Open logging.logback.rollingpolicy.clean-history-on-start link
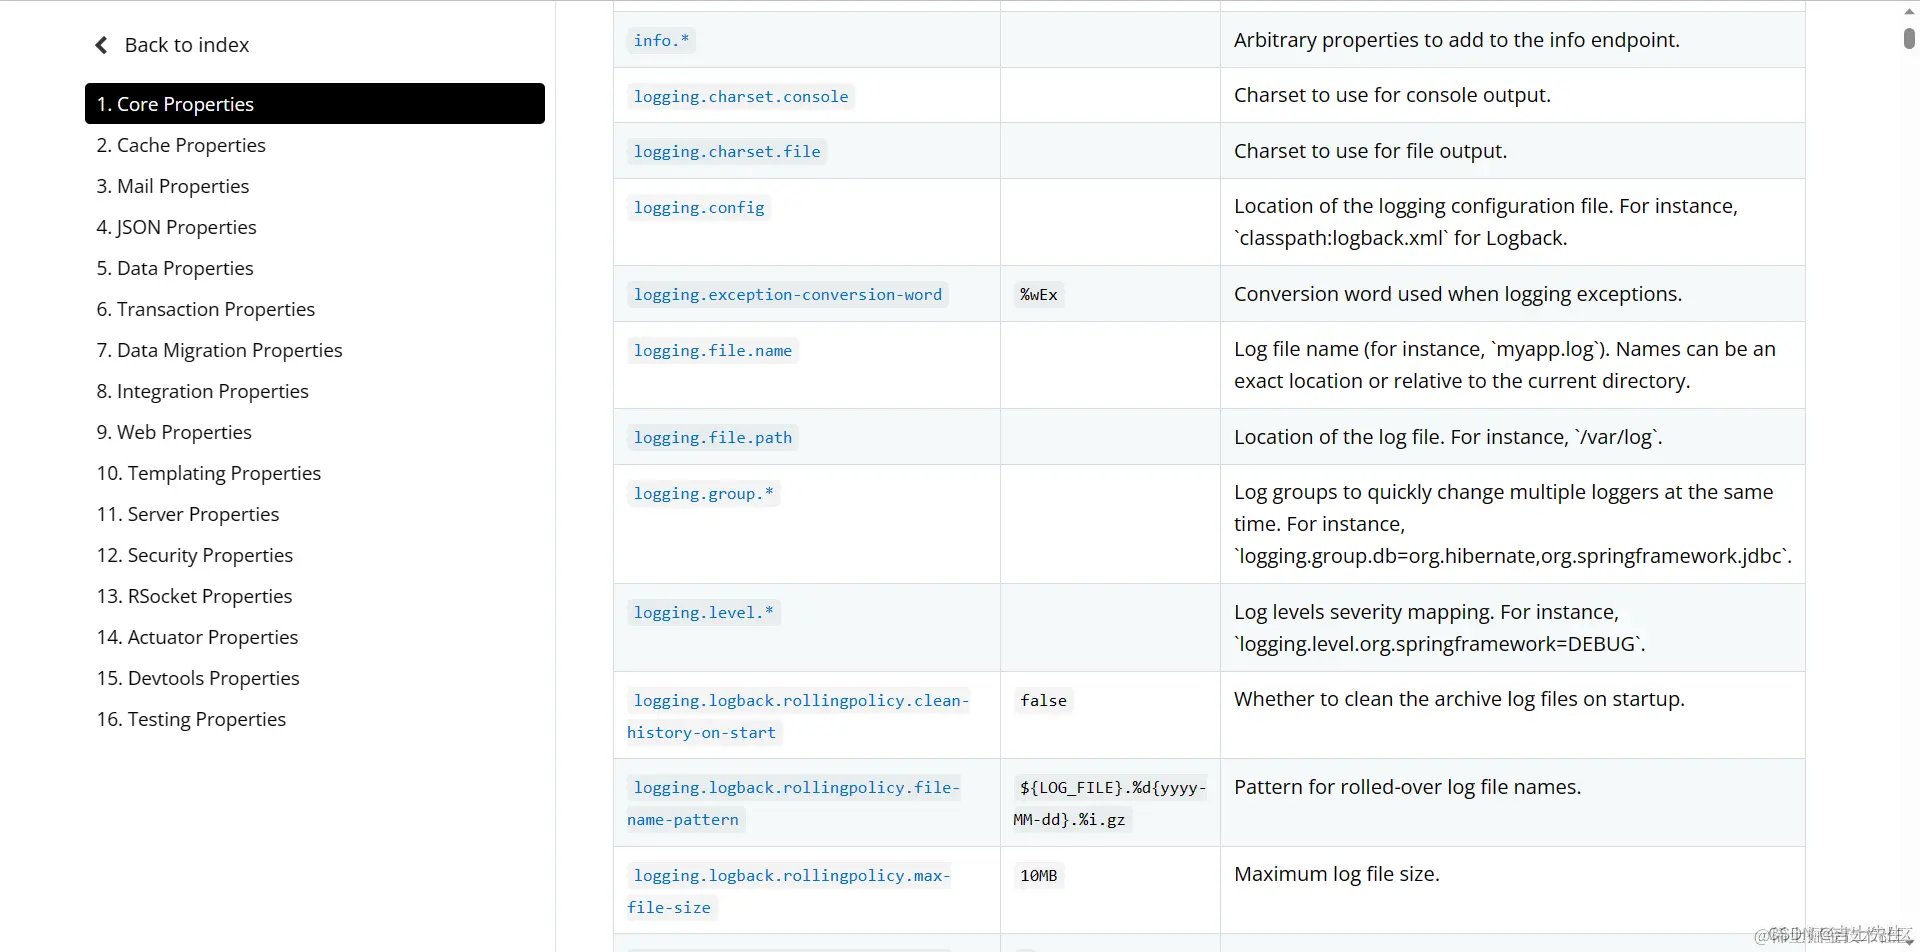The width and height of the screenshot is (1920, 952). click(800, 716)
